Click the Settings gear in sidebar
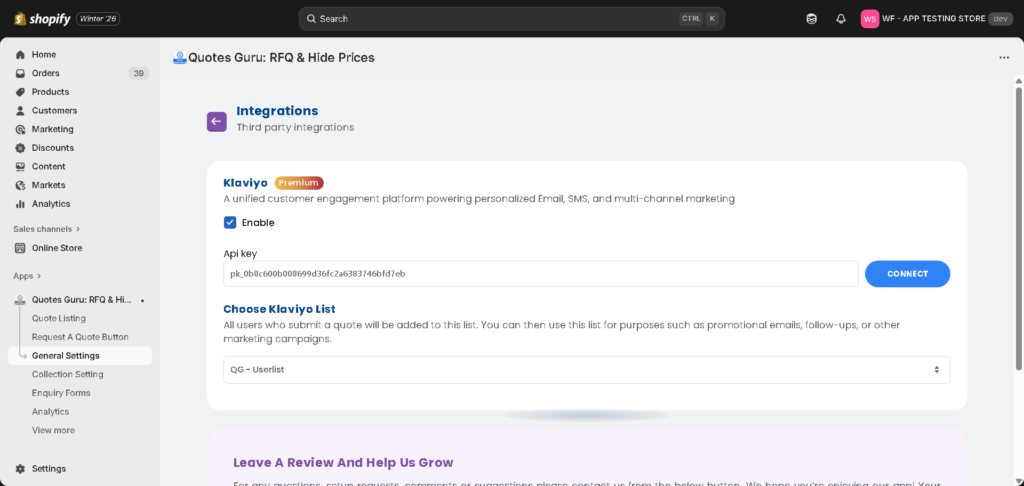The width and height of the screenshot is (1024, 486). 20,468
